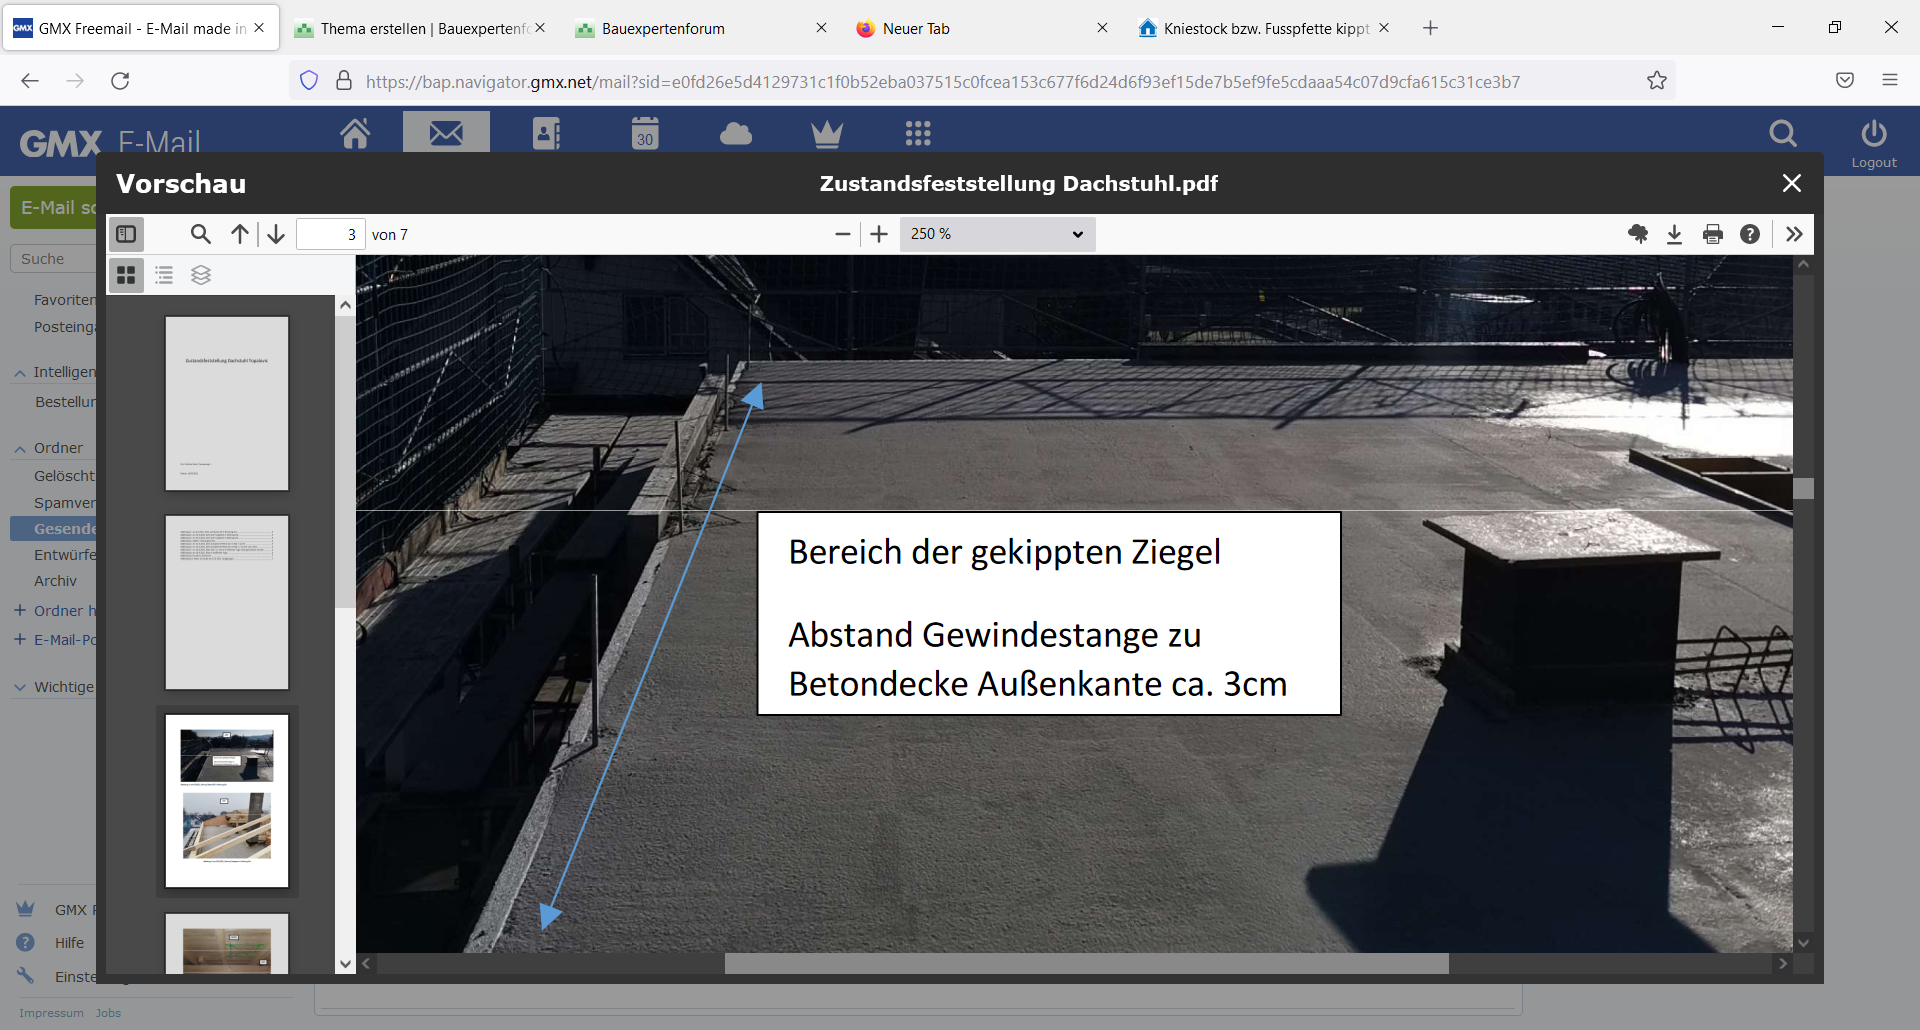Open the PDF viewer help icon
Viewport: 1920px width, 1030px height.
coord(1750,234)
